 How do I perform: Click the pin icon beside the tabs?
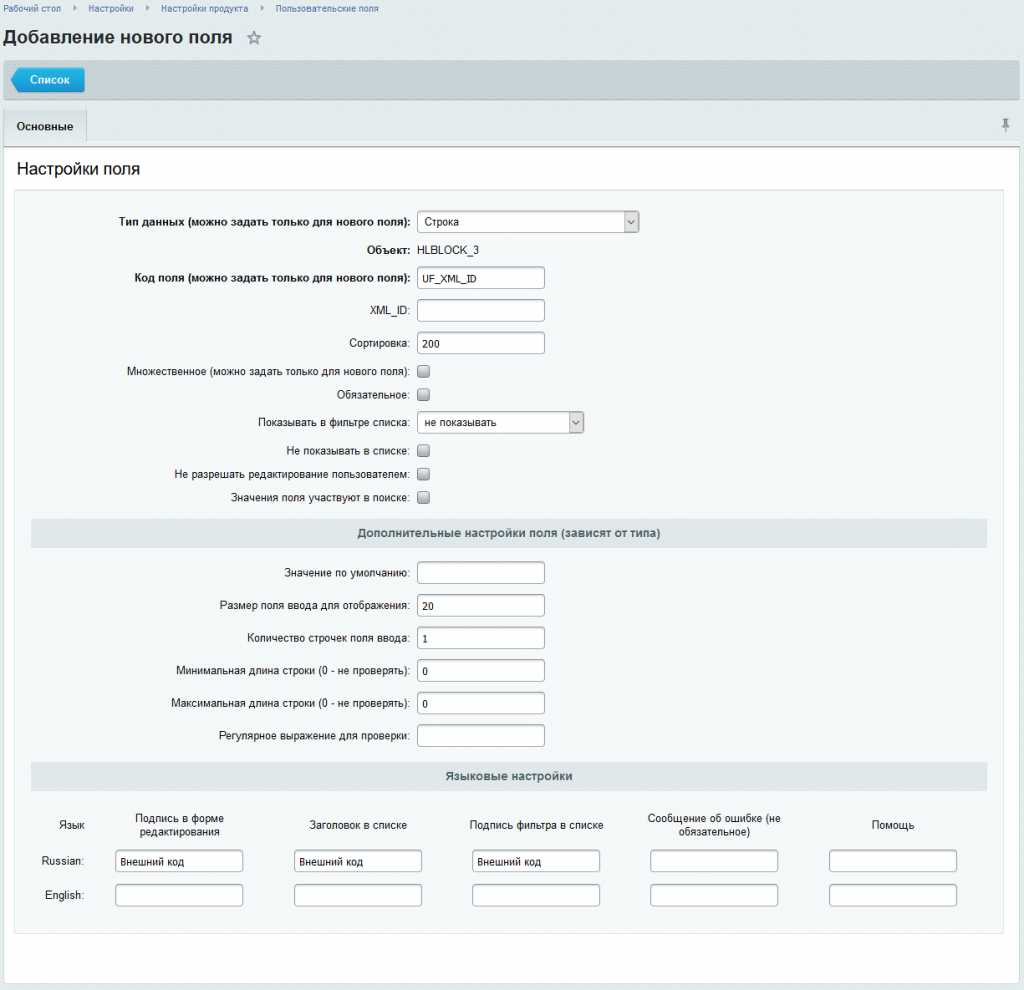(x=1005, y=125)
